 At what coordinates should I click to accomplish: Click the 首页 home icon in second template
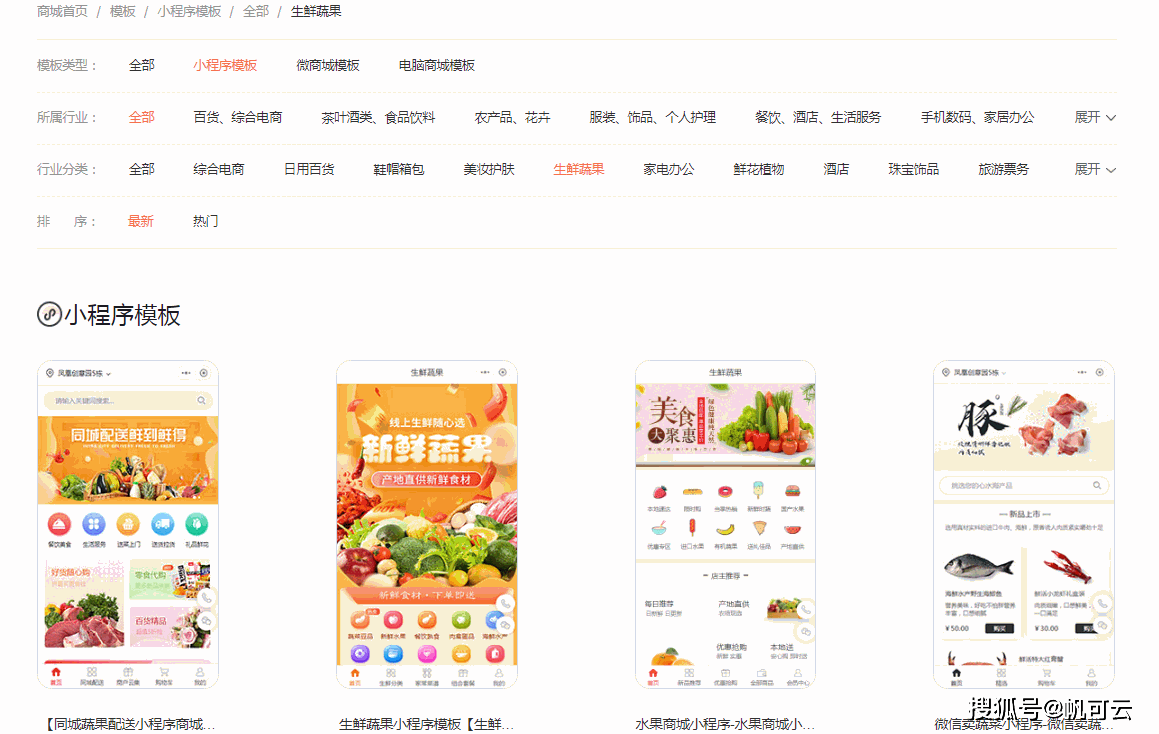pos(355,673)
